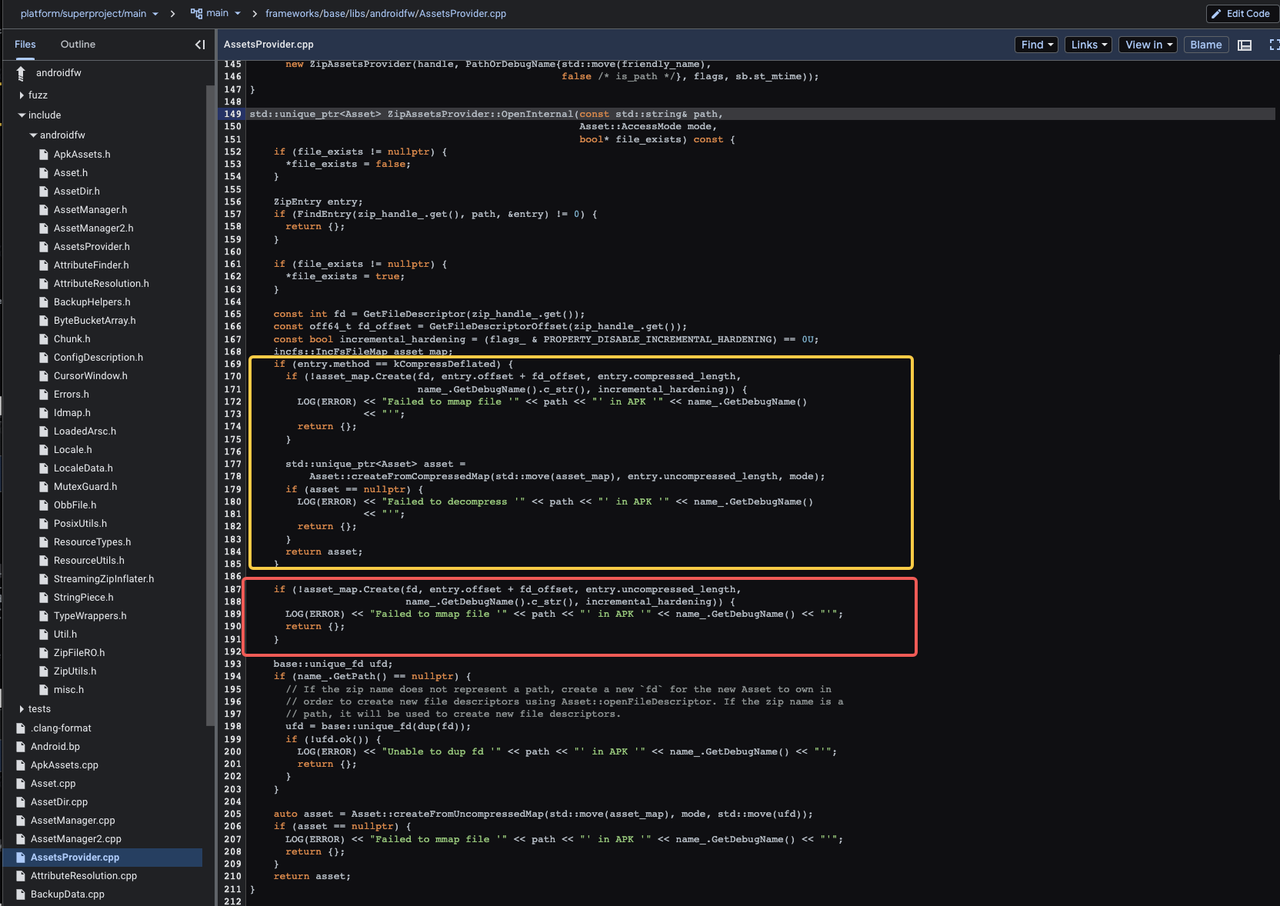The image size is (1280, 906).
Task: Open ZipFileRO.h file
Action: click(x=79, y=653)
